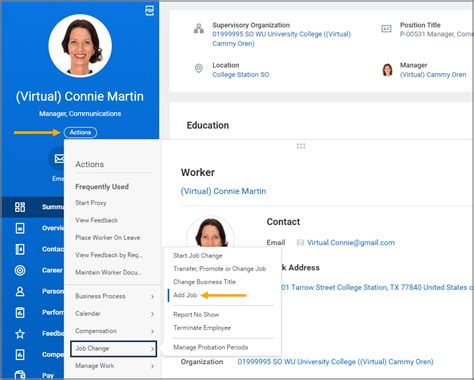The width and height of the screenshot is (474, 380).
Task: Click the drag handle dots above Worker
Action: (301, 146)
